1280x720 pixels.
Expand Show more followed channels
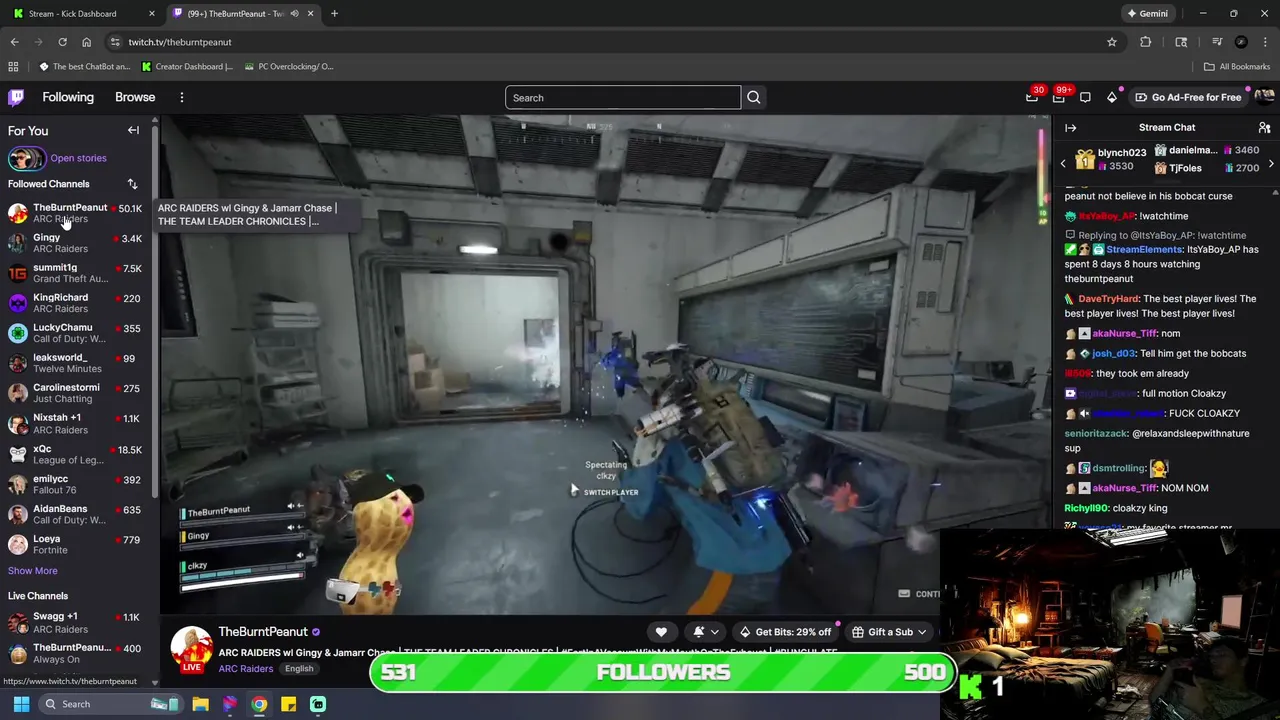tap(33, 571)
